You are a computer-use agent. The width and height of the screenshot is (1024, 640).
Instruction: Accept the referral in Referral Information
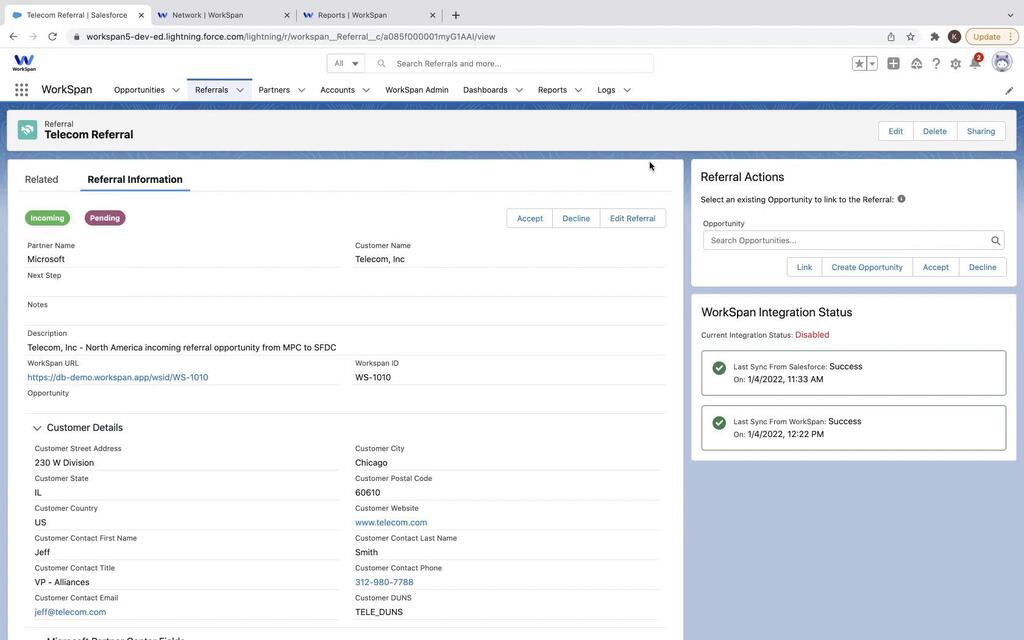530,218
